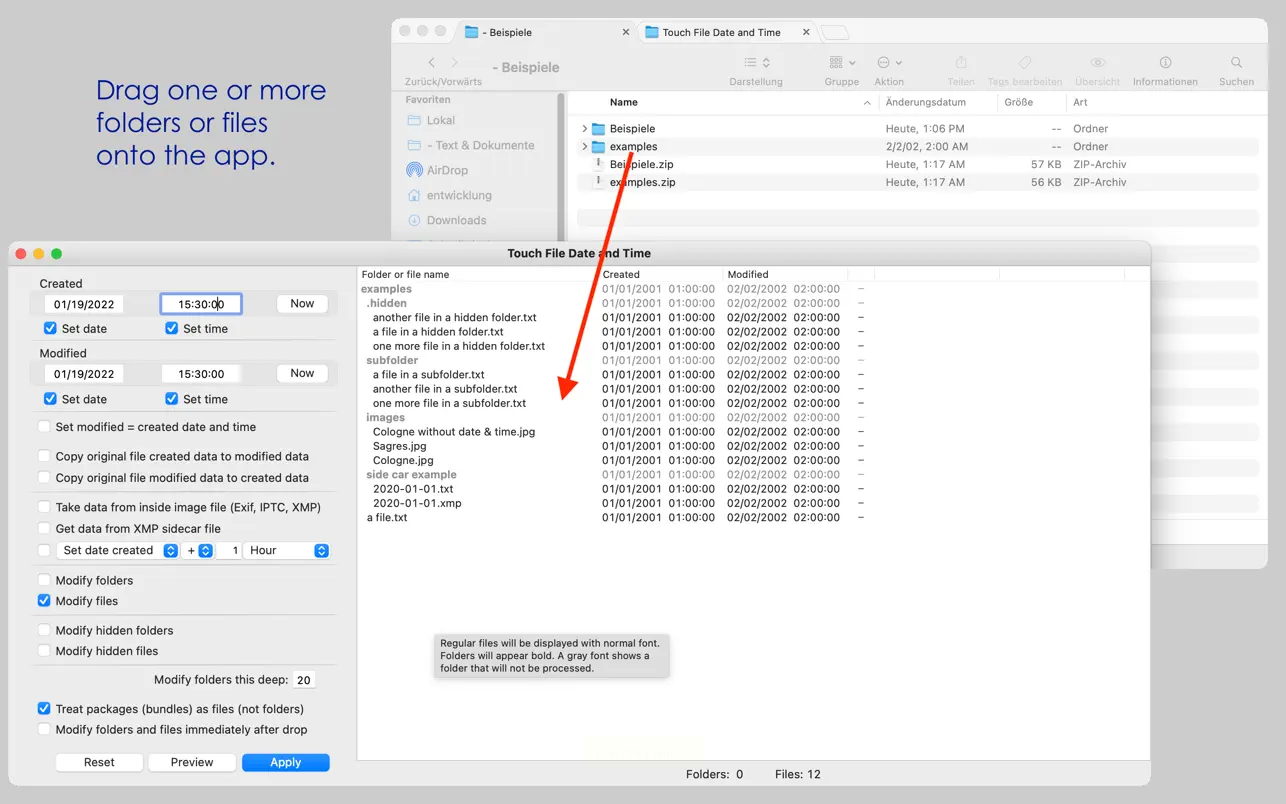
Task: Click the Teilen share icon
Action: coord(960,63)
